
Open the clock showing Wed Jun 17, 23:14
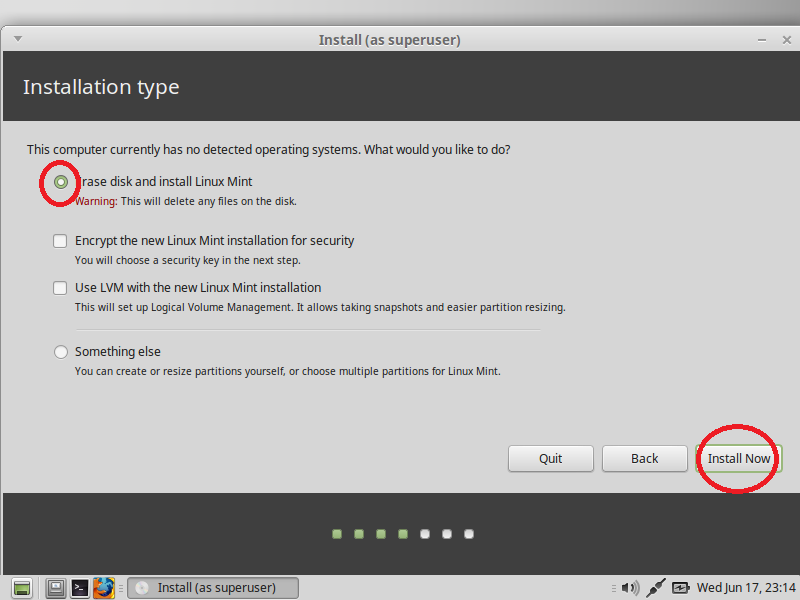[x=746, y=588]
